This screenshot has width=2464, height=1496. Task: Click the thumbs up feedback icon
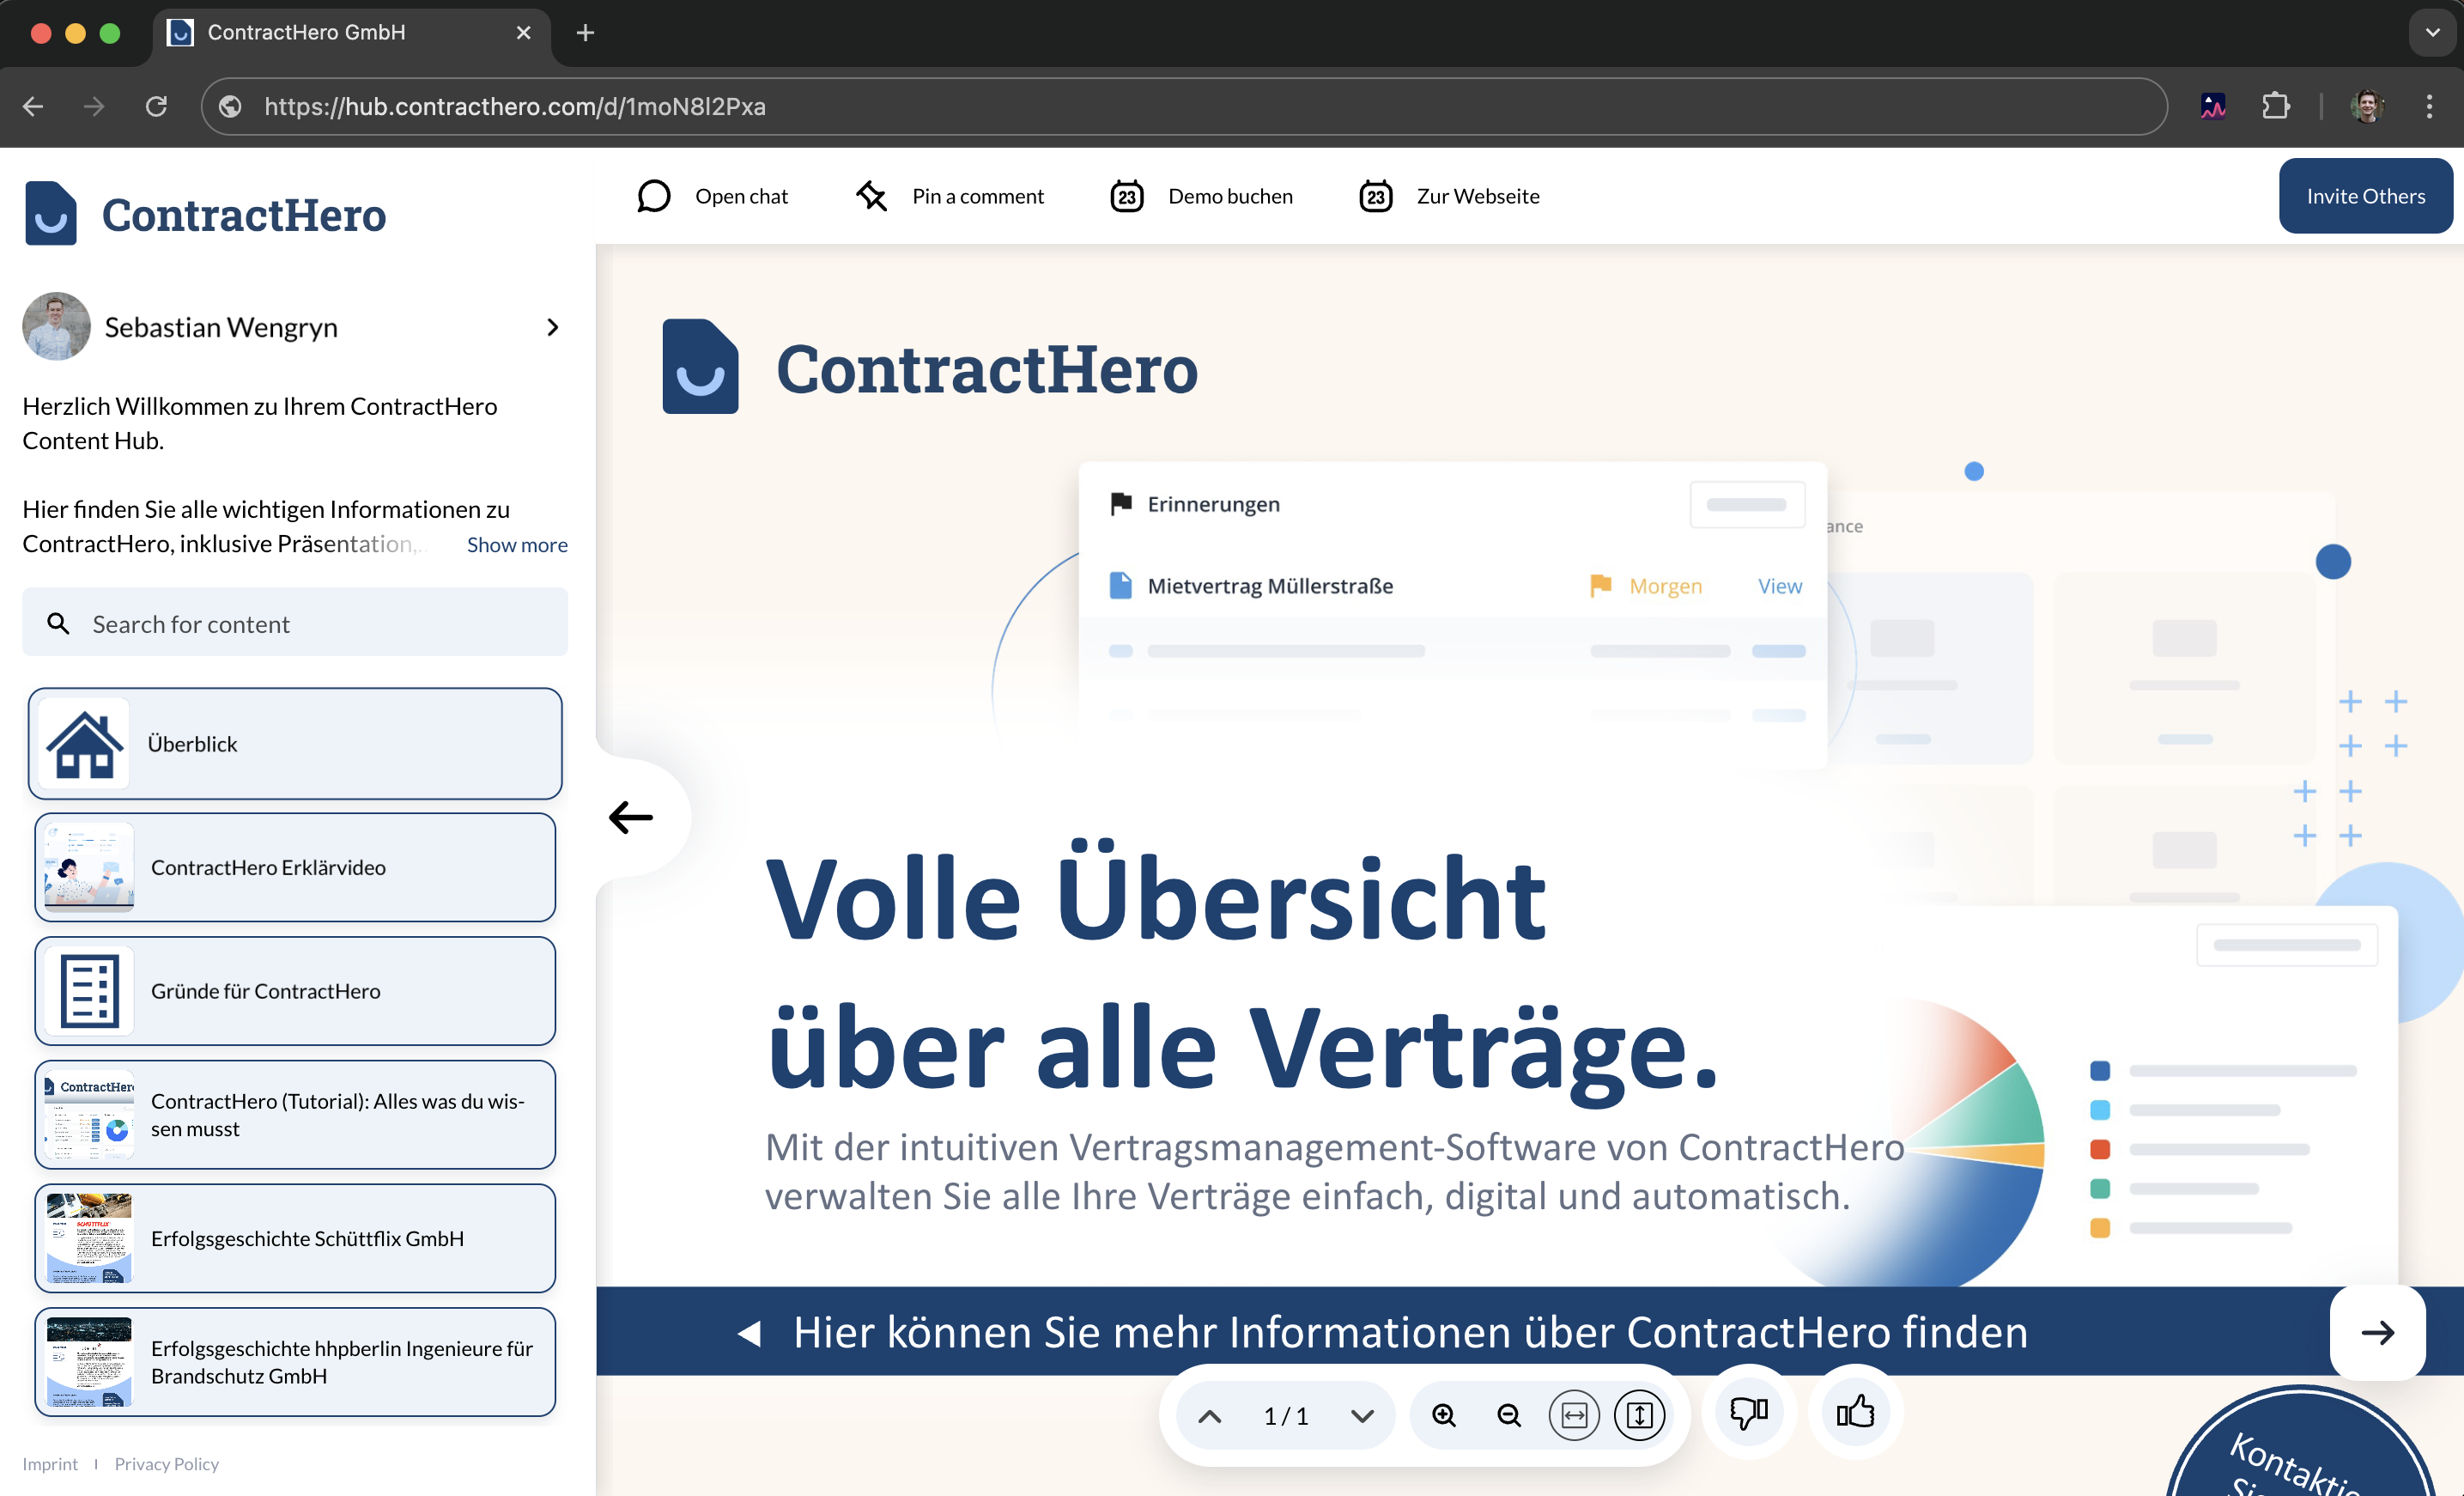coord(1855,1413)
